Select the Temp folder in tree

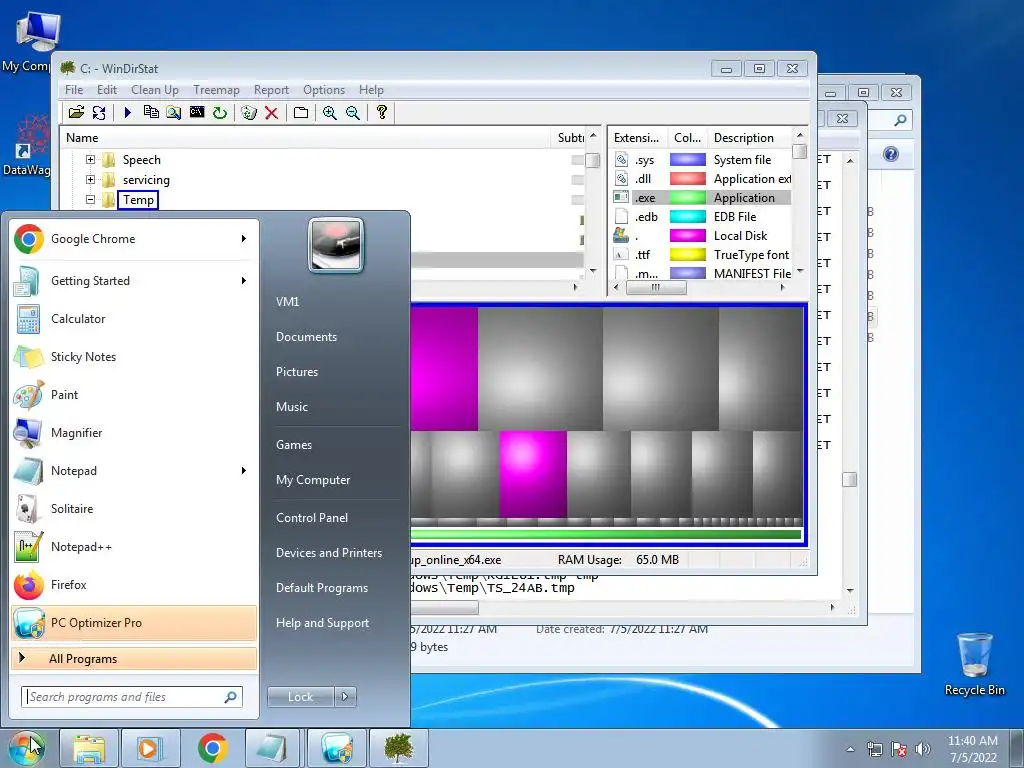pos(138,200)
